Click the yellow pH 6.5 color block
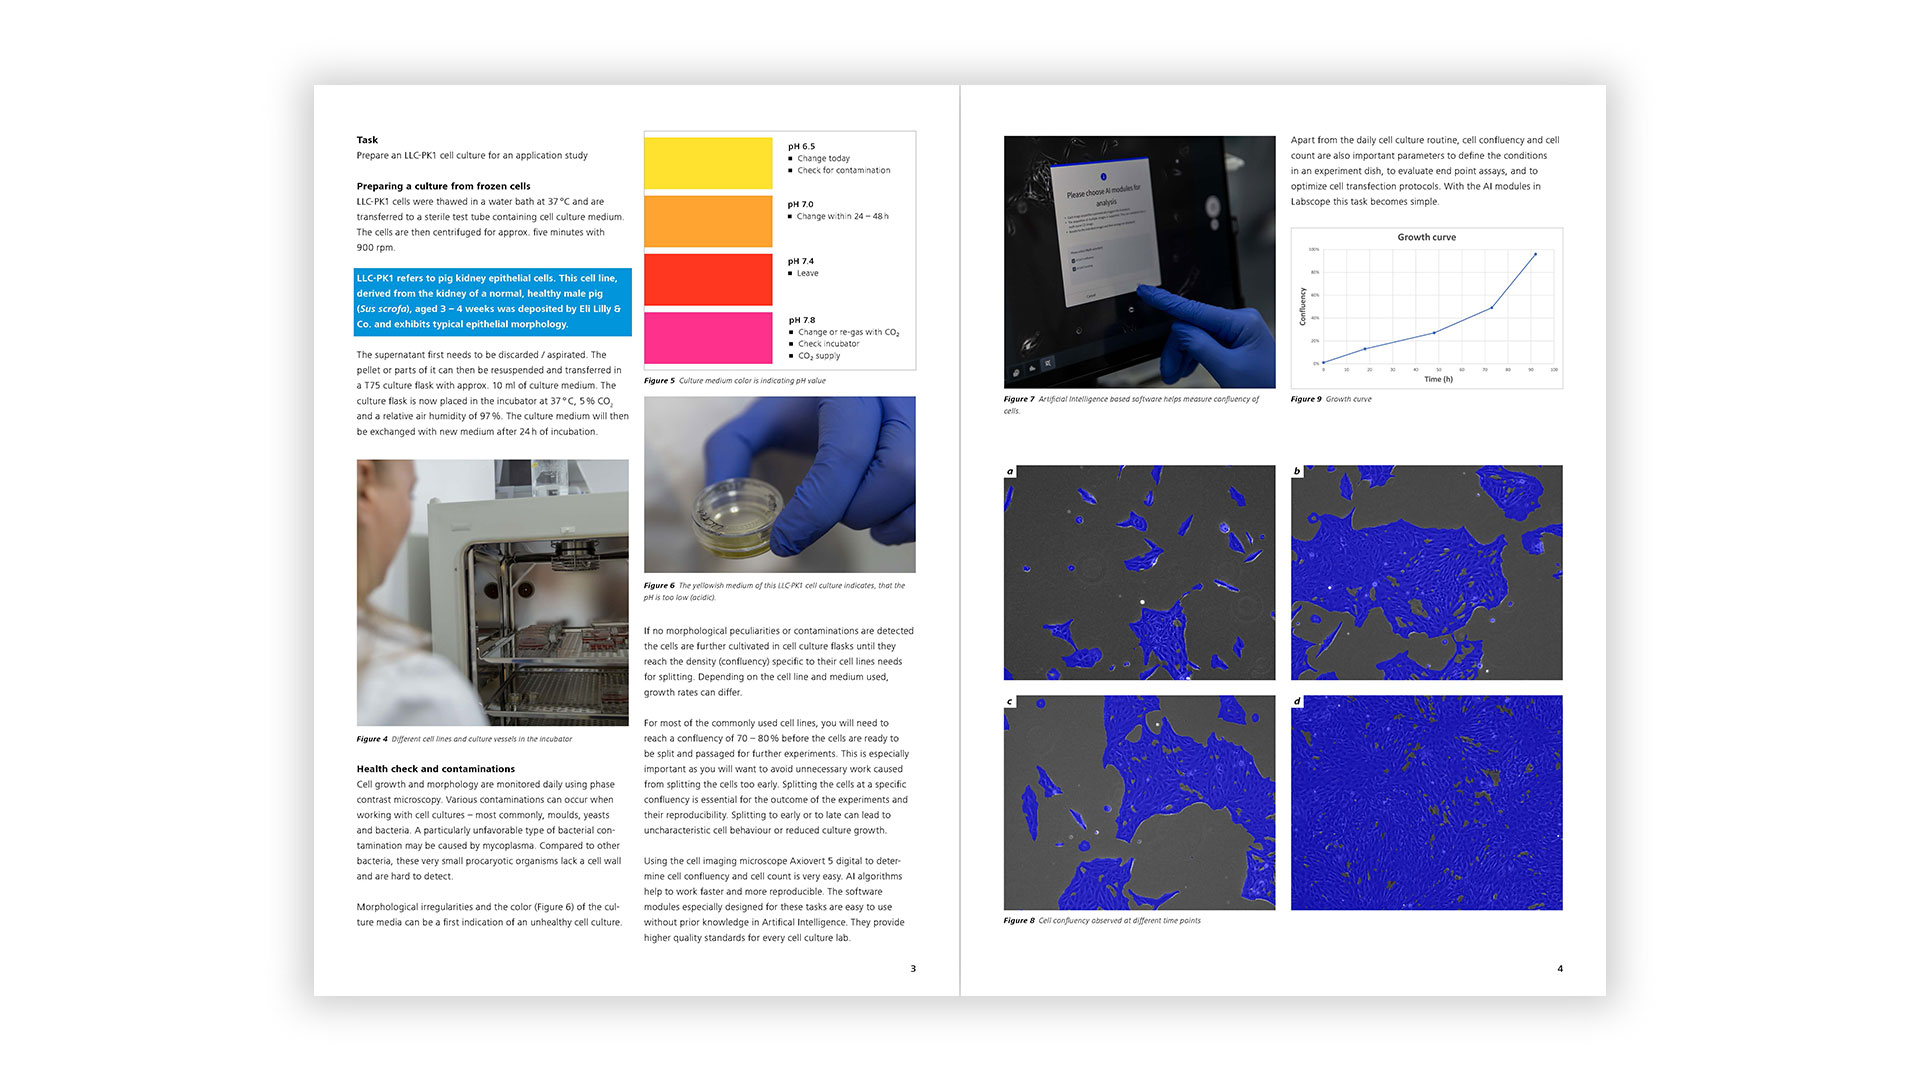 click(708, 163)
